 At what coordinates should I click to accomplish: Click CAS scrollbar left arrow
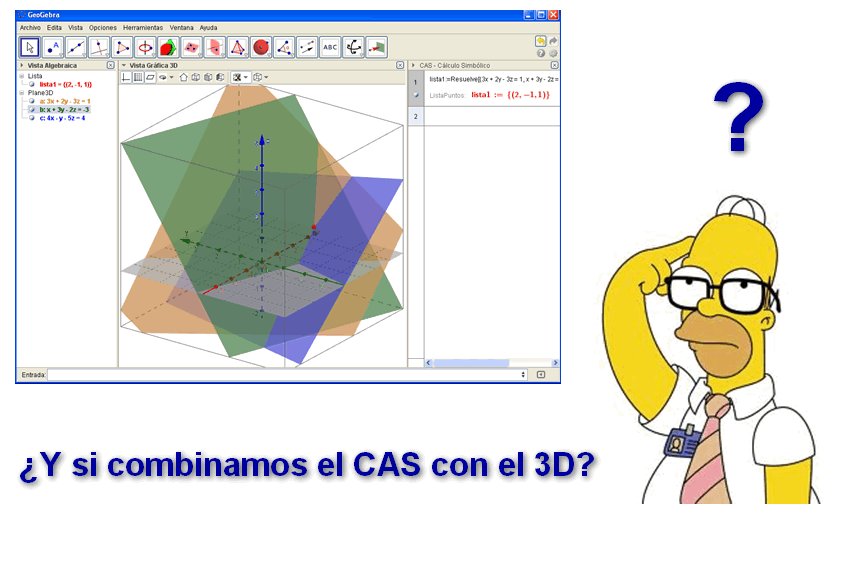click(428, 363)
